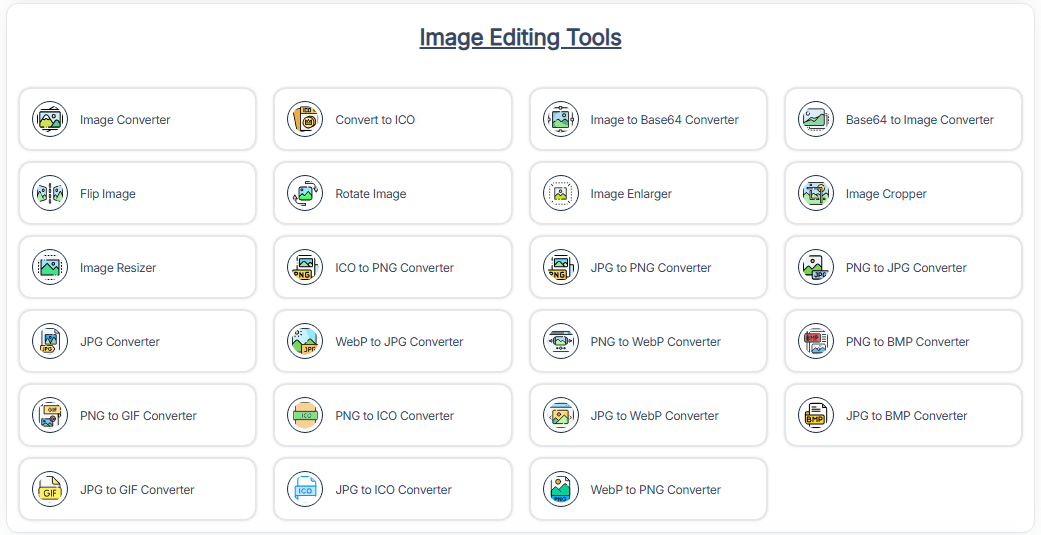This screenshot has height=535, width=1041.
Task: Go to the JPG to GIF Converter label
Action: 137,490
